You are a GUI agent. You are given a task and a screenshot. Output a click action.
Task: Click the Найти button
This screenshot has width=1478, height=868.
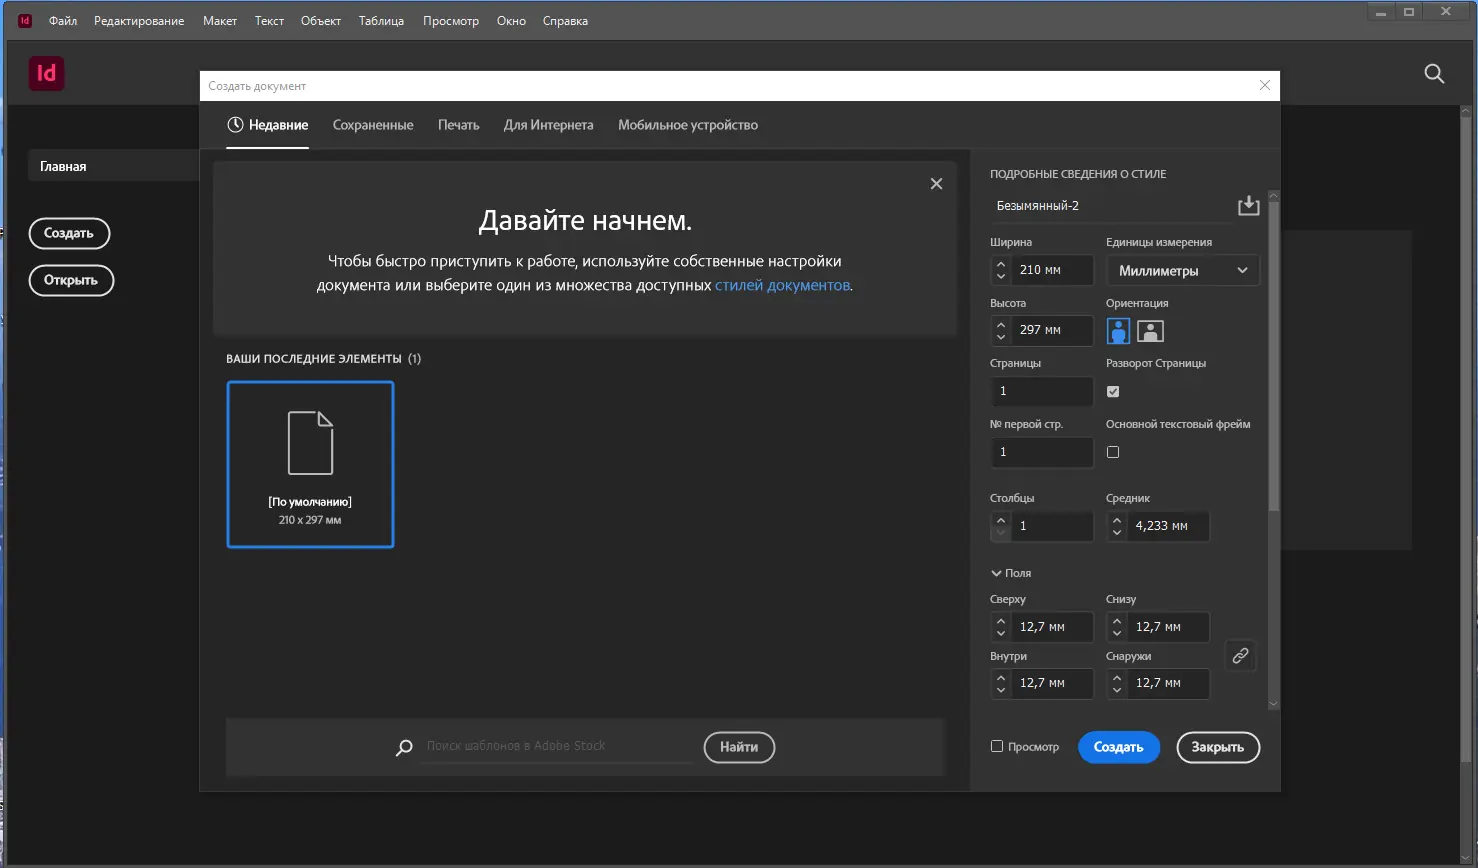click(739, 747)
